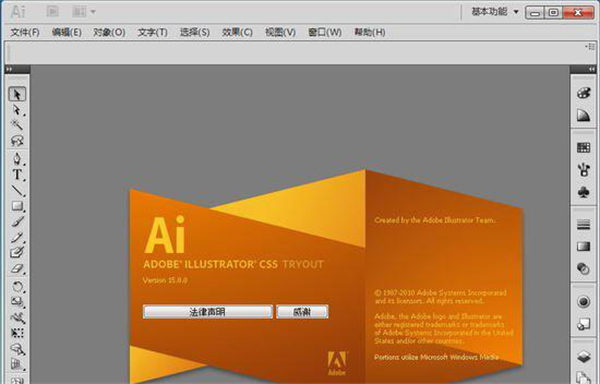Select the Selection (black arrow) tool
Image resolution: width=600 pixels, height=384 pixels.
pyautogui.click(x=17, y=94)
